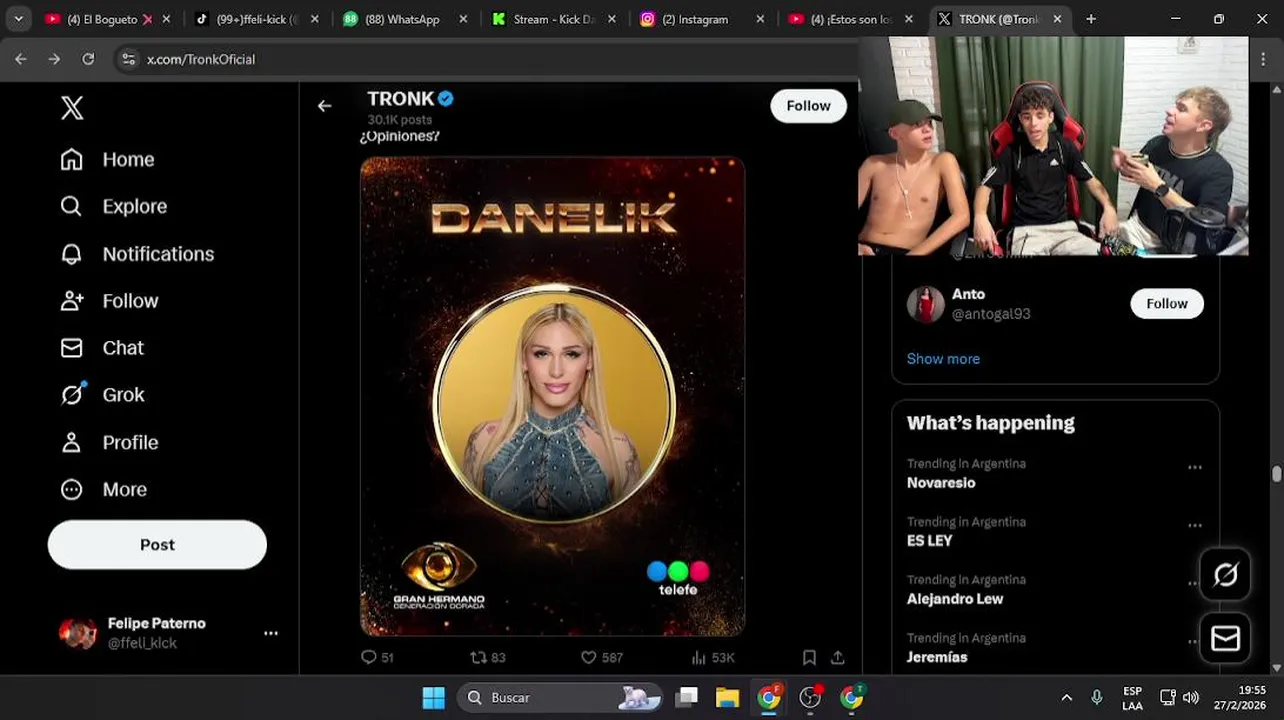Viewport: 1284px width, 720px height.
Task: View site information icon in address bar
Action: (128, 59)
